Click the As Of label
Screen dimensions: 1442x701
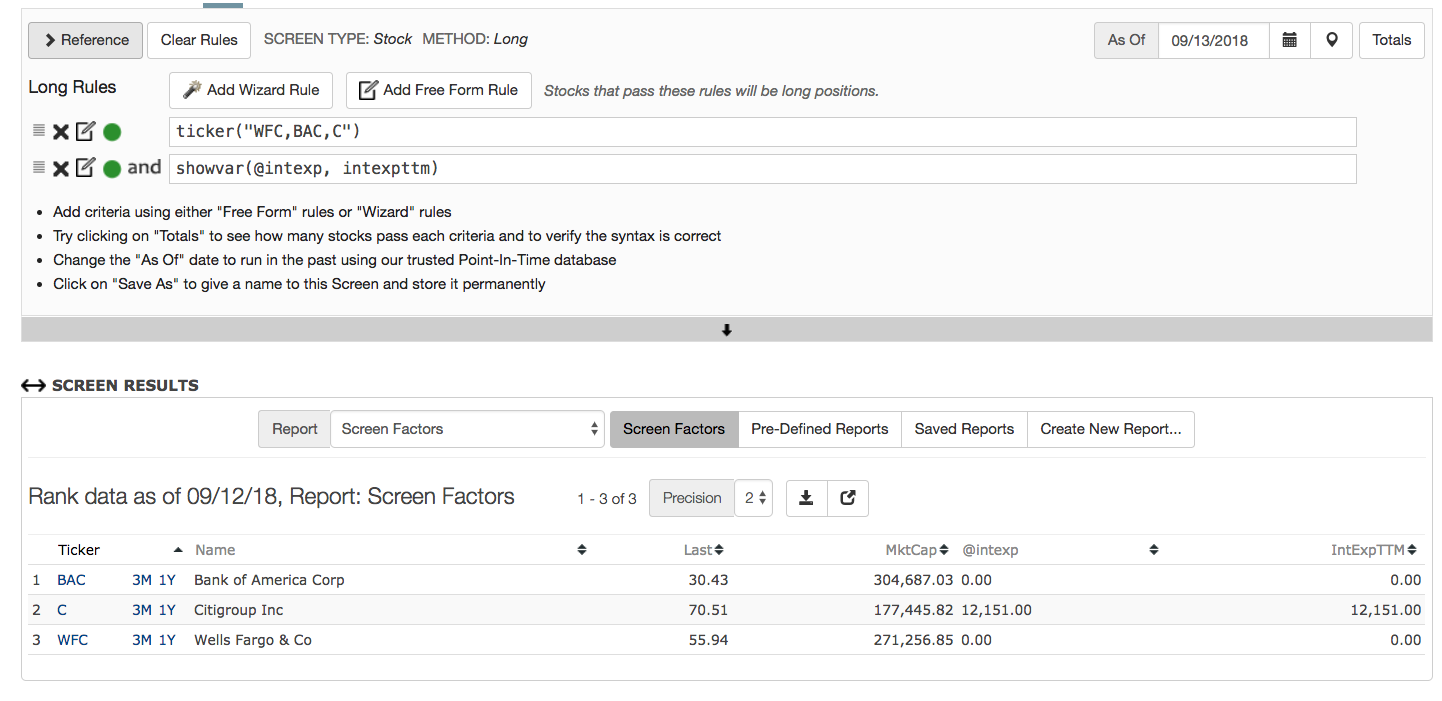tap(1126, 40)
